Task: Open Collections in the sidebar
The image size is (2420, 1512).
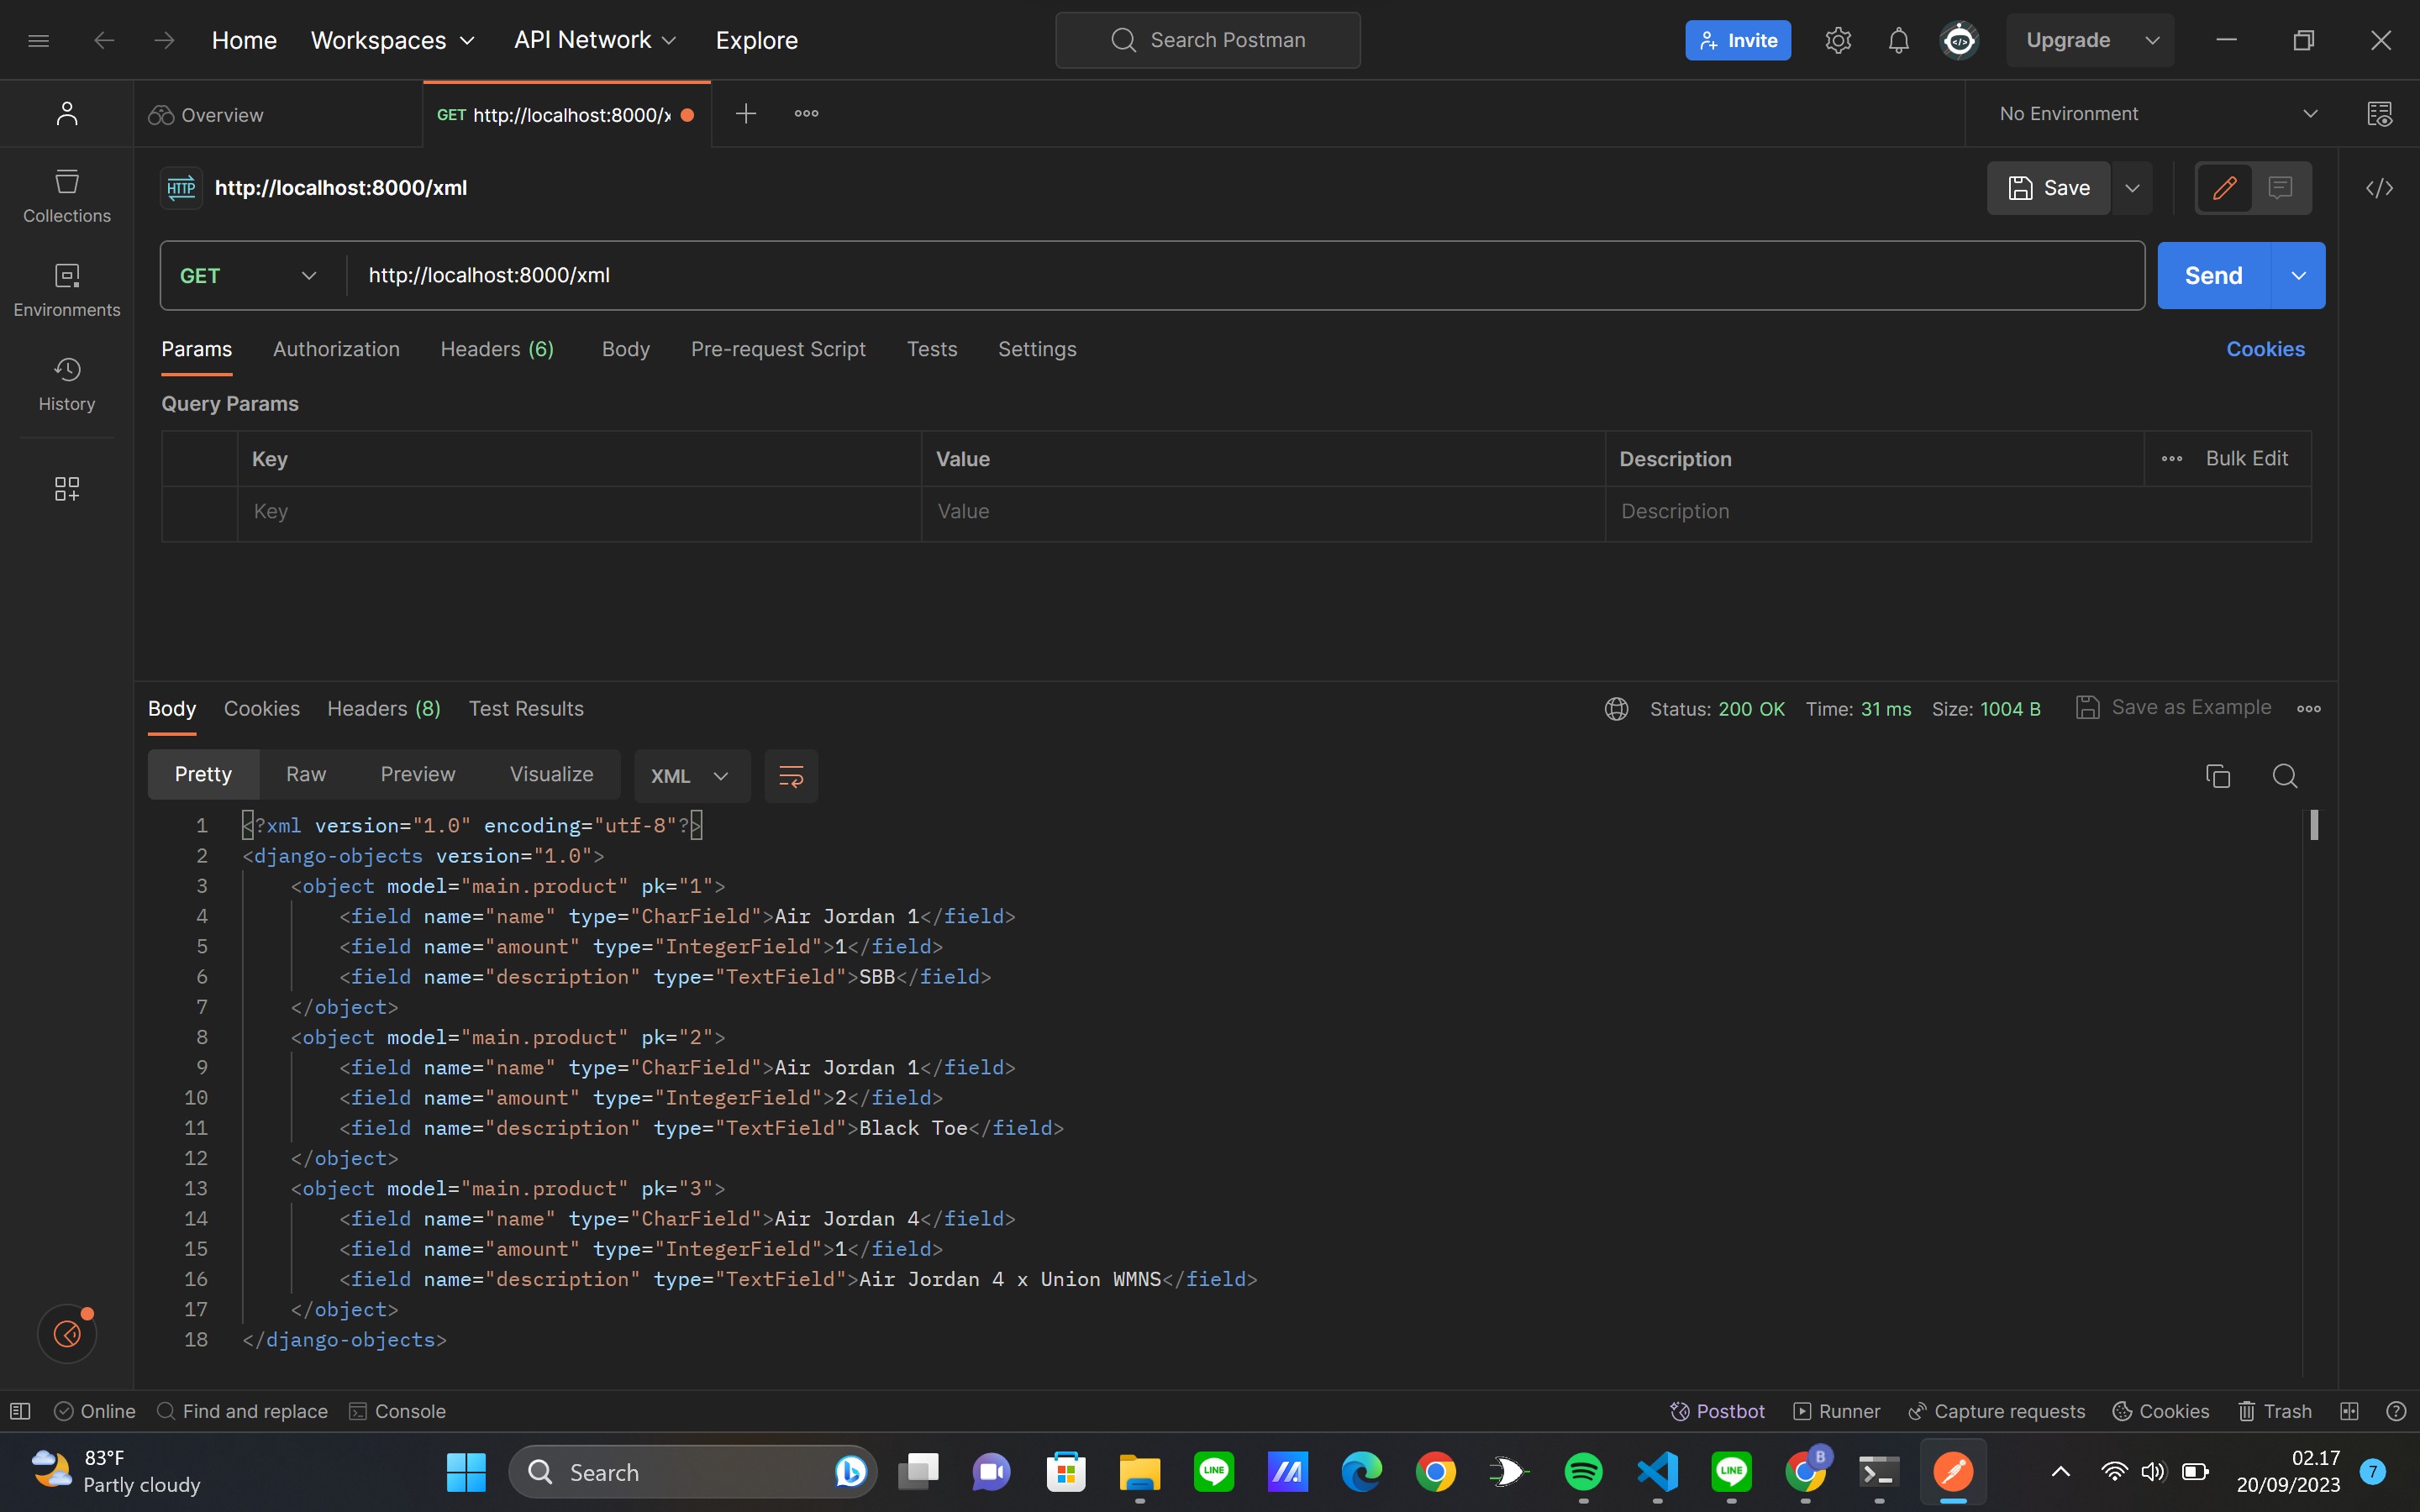Action: (66, 196)
